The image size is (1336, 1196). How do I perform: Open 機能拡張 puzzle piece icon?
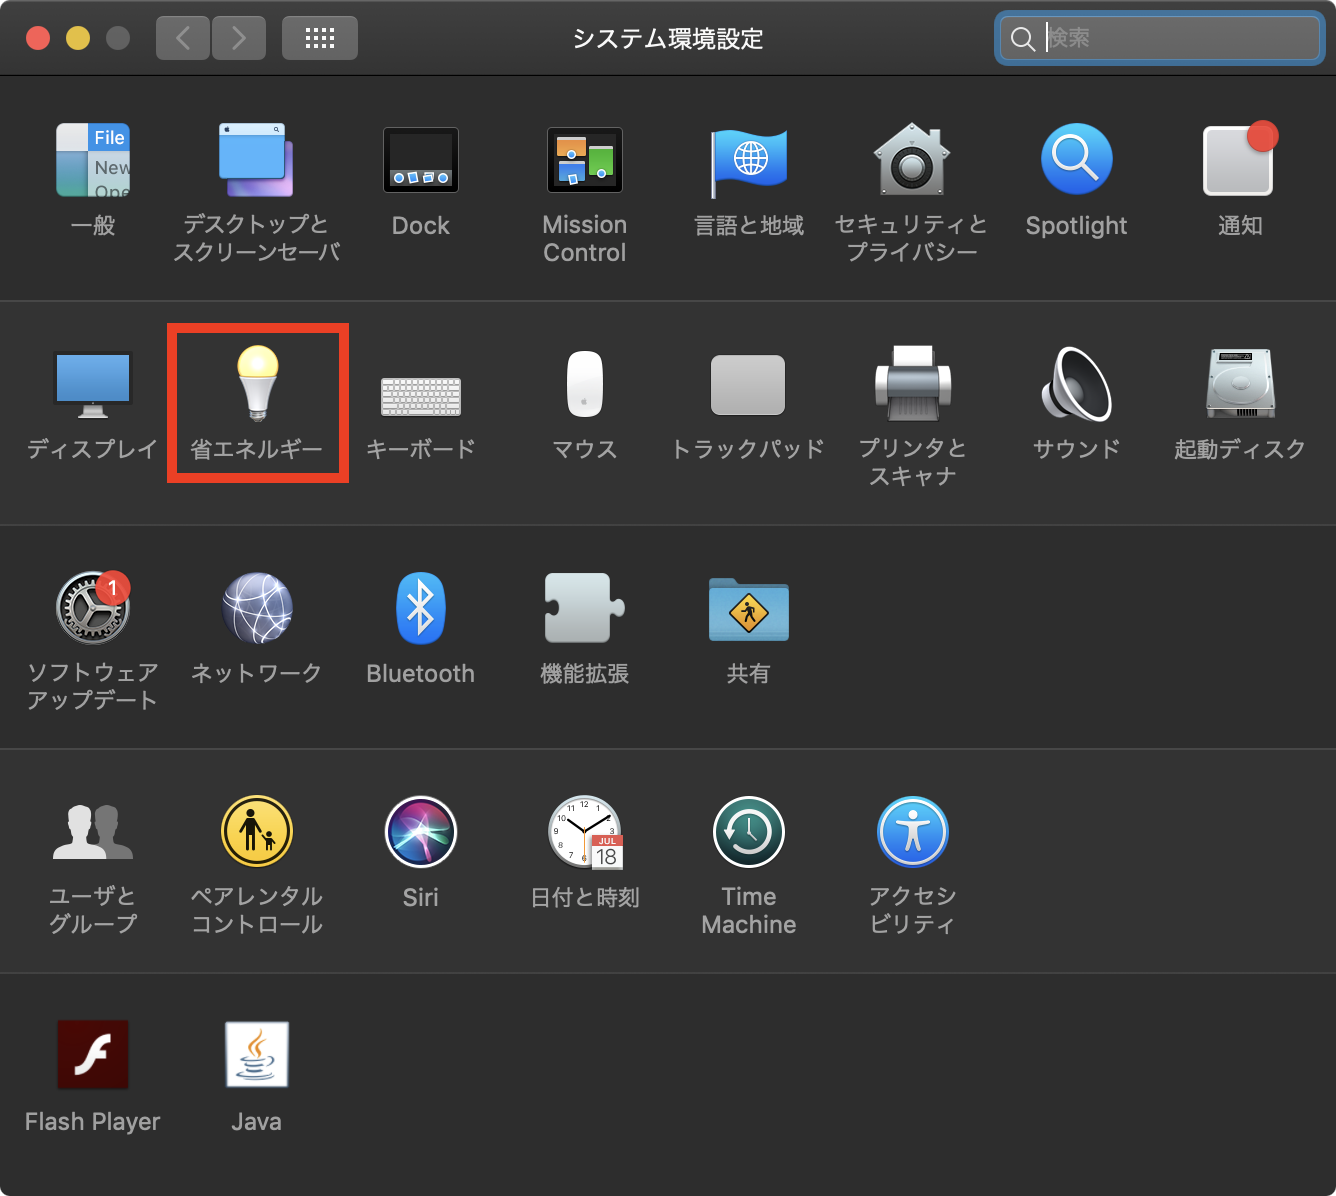tap(585, 608)
